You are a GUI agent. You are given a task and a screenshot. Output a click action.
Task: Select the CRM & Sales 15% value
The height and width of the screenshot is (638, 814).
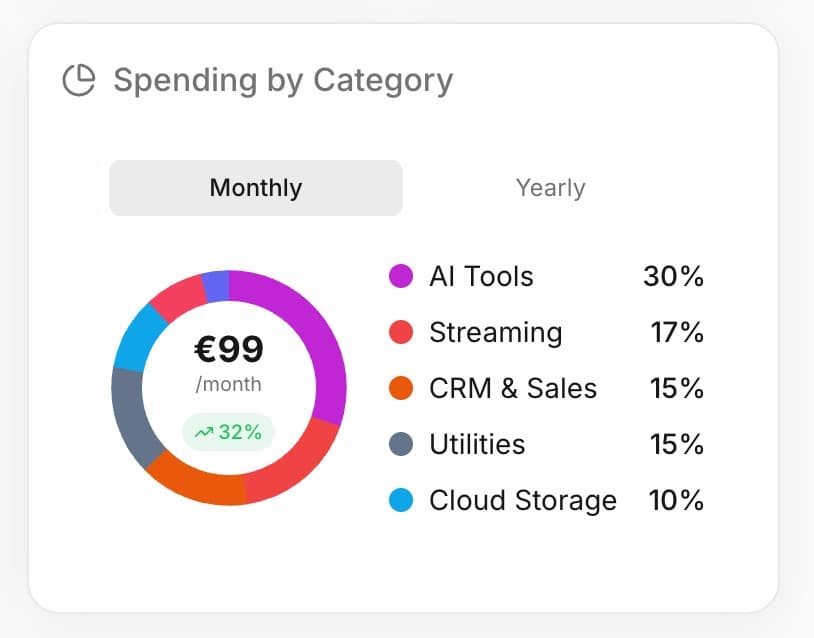[x=677, y=388]
